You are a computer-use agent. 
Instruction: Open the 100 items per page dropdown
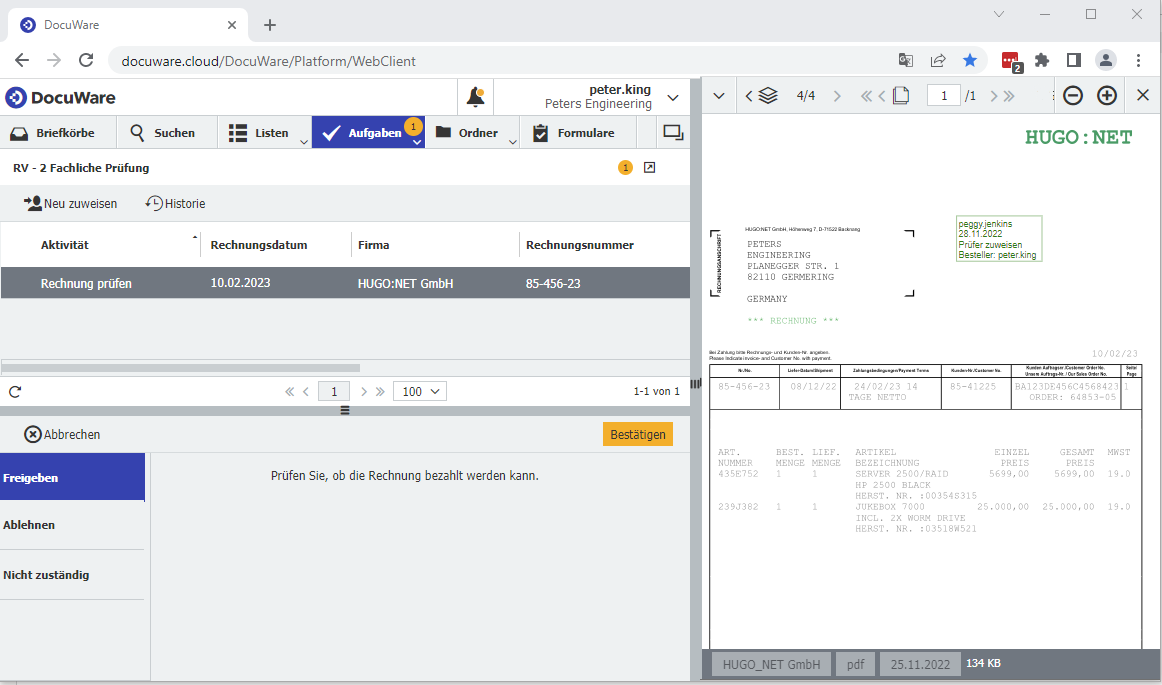(419, 392)
